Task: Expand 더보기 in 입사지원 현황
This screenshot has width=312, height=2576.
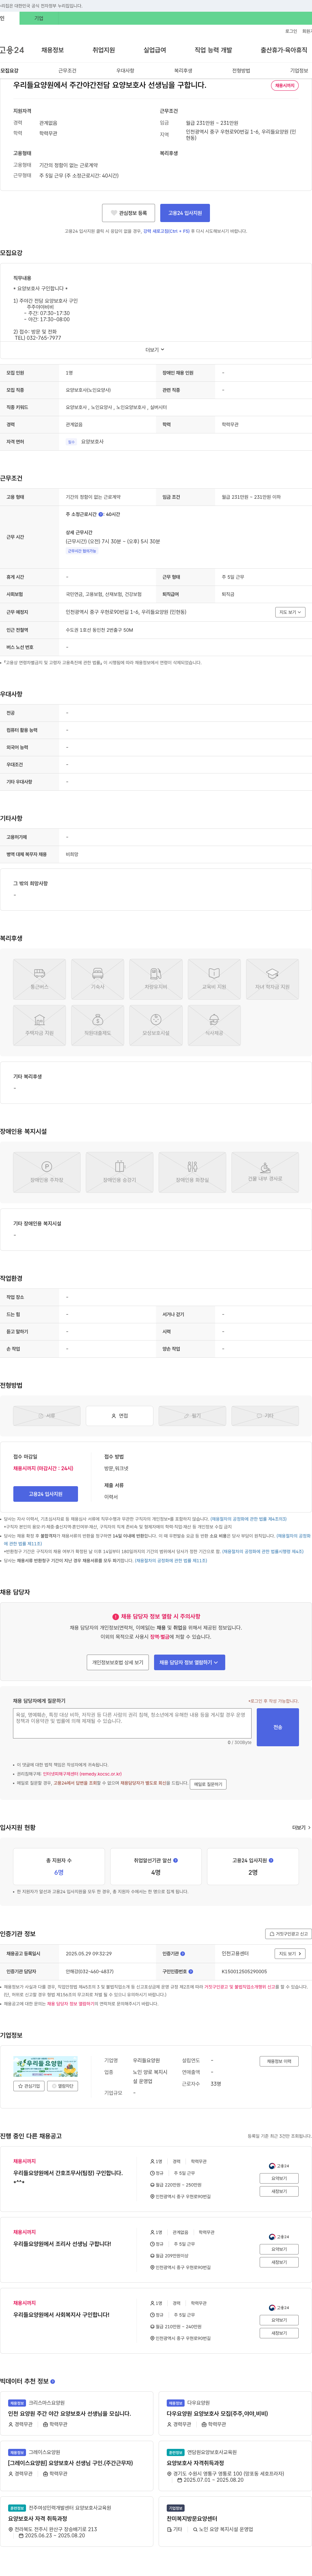Action: click(301, 1827)
